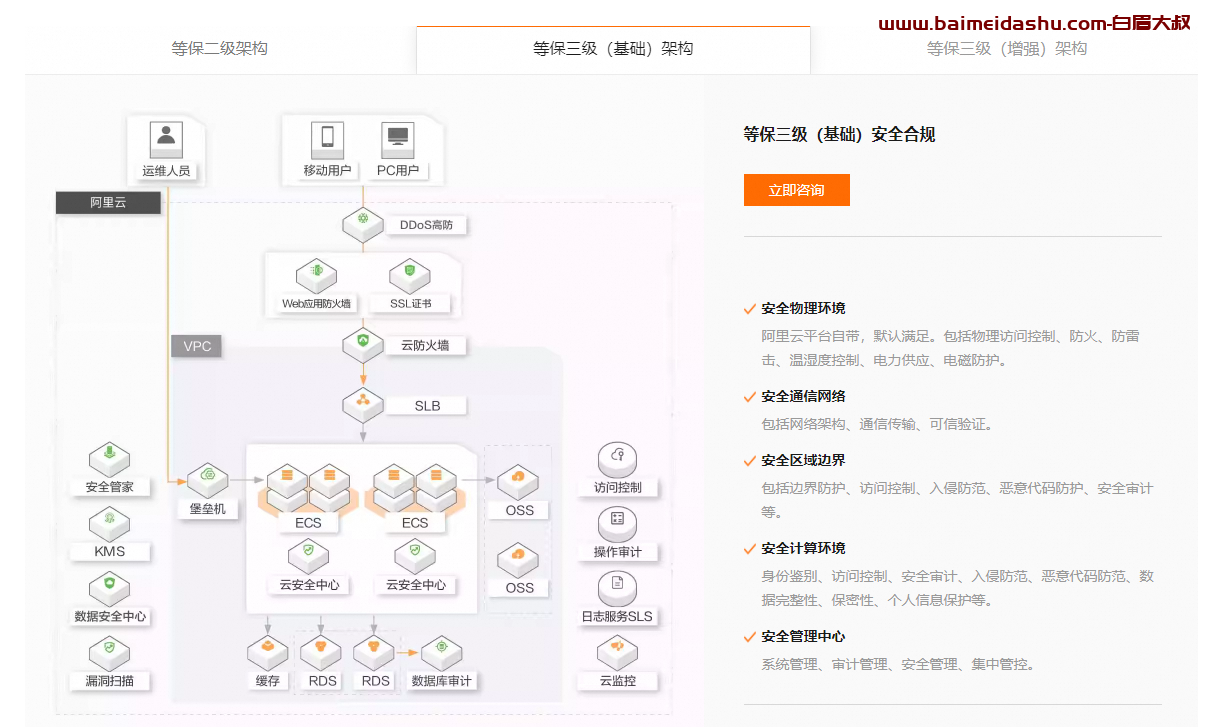The image size is (1220, 727).
Task: Click the 等保三级(基础)安全合规 heading
Action: pos(840,134)
